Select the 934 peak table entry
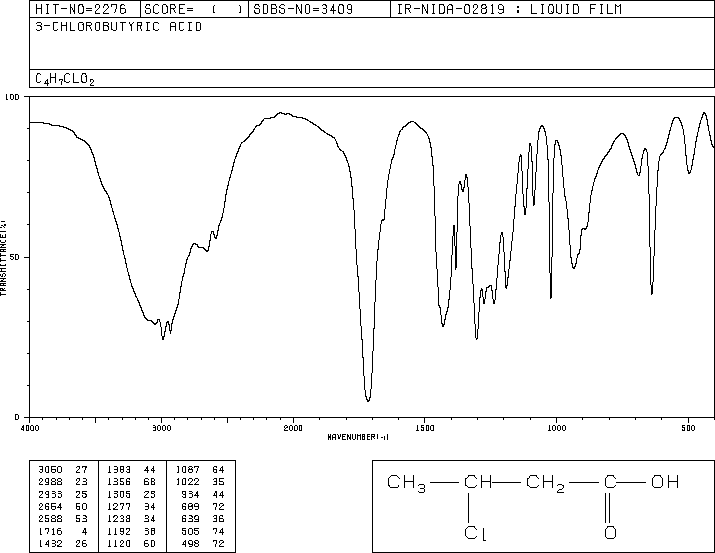Screen dimensions: 715x553 click(x=190, y=495)
